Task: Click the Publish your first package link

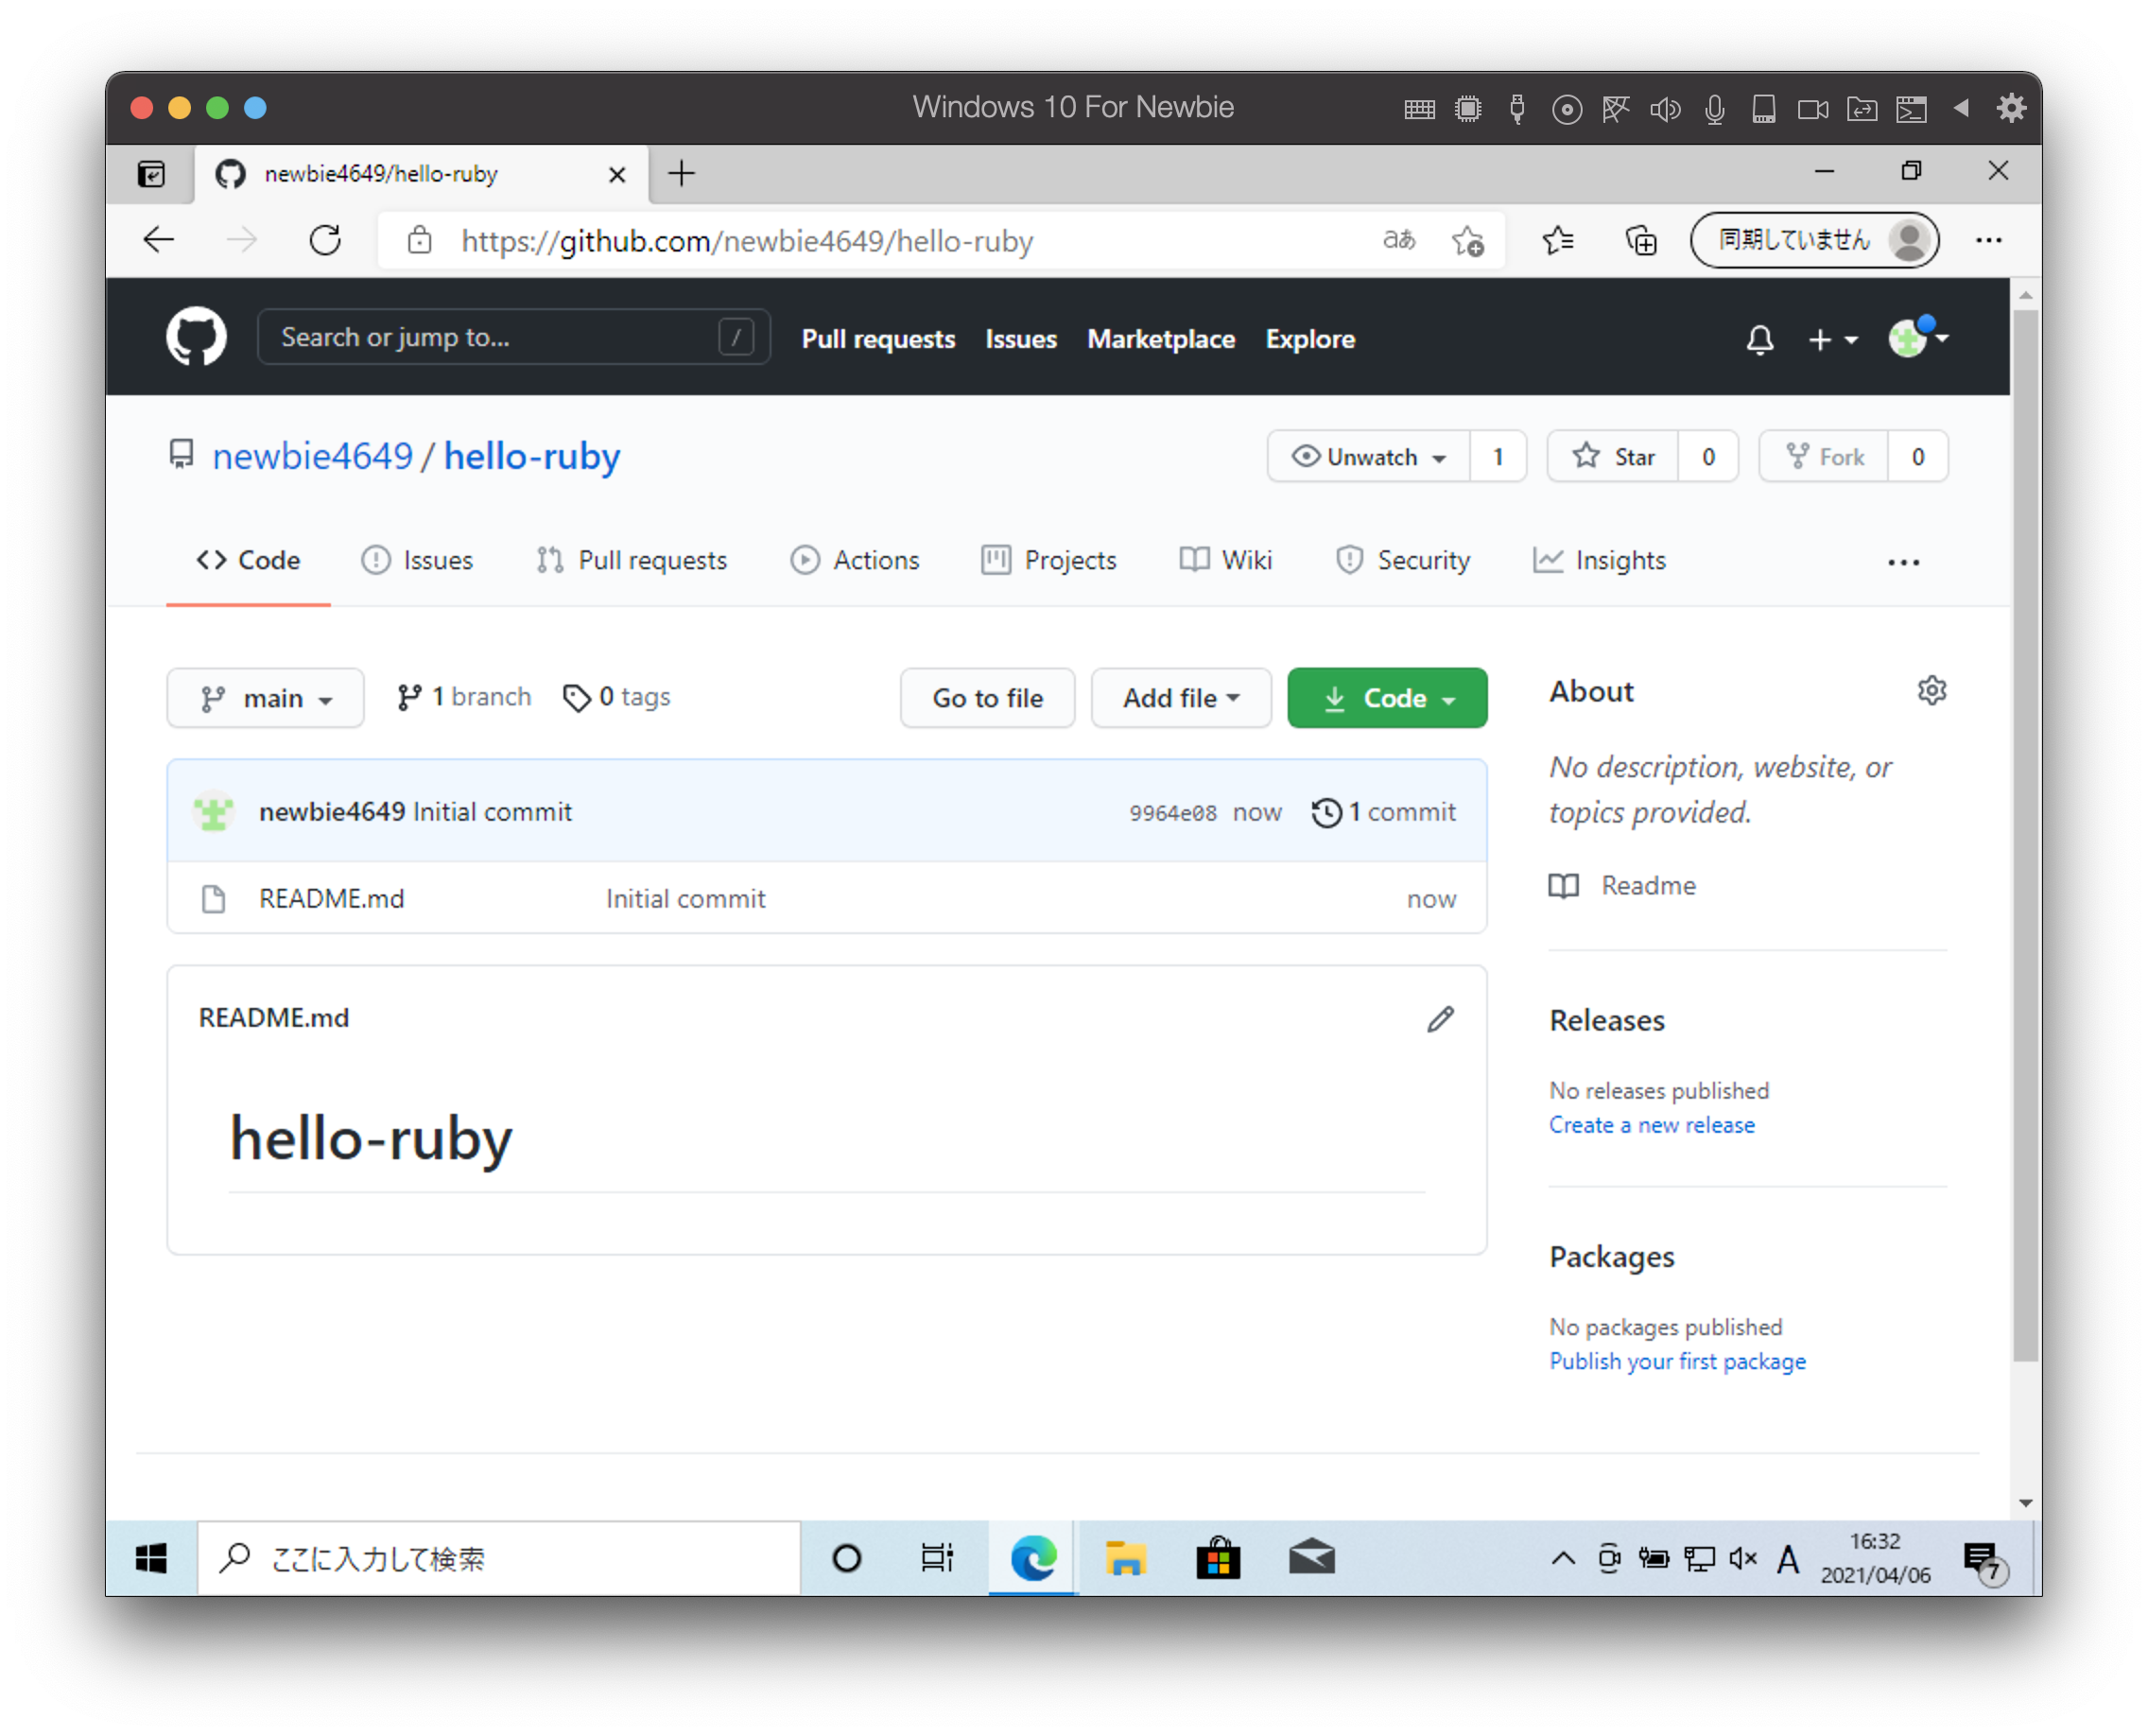Action: pos(1677,1361)
